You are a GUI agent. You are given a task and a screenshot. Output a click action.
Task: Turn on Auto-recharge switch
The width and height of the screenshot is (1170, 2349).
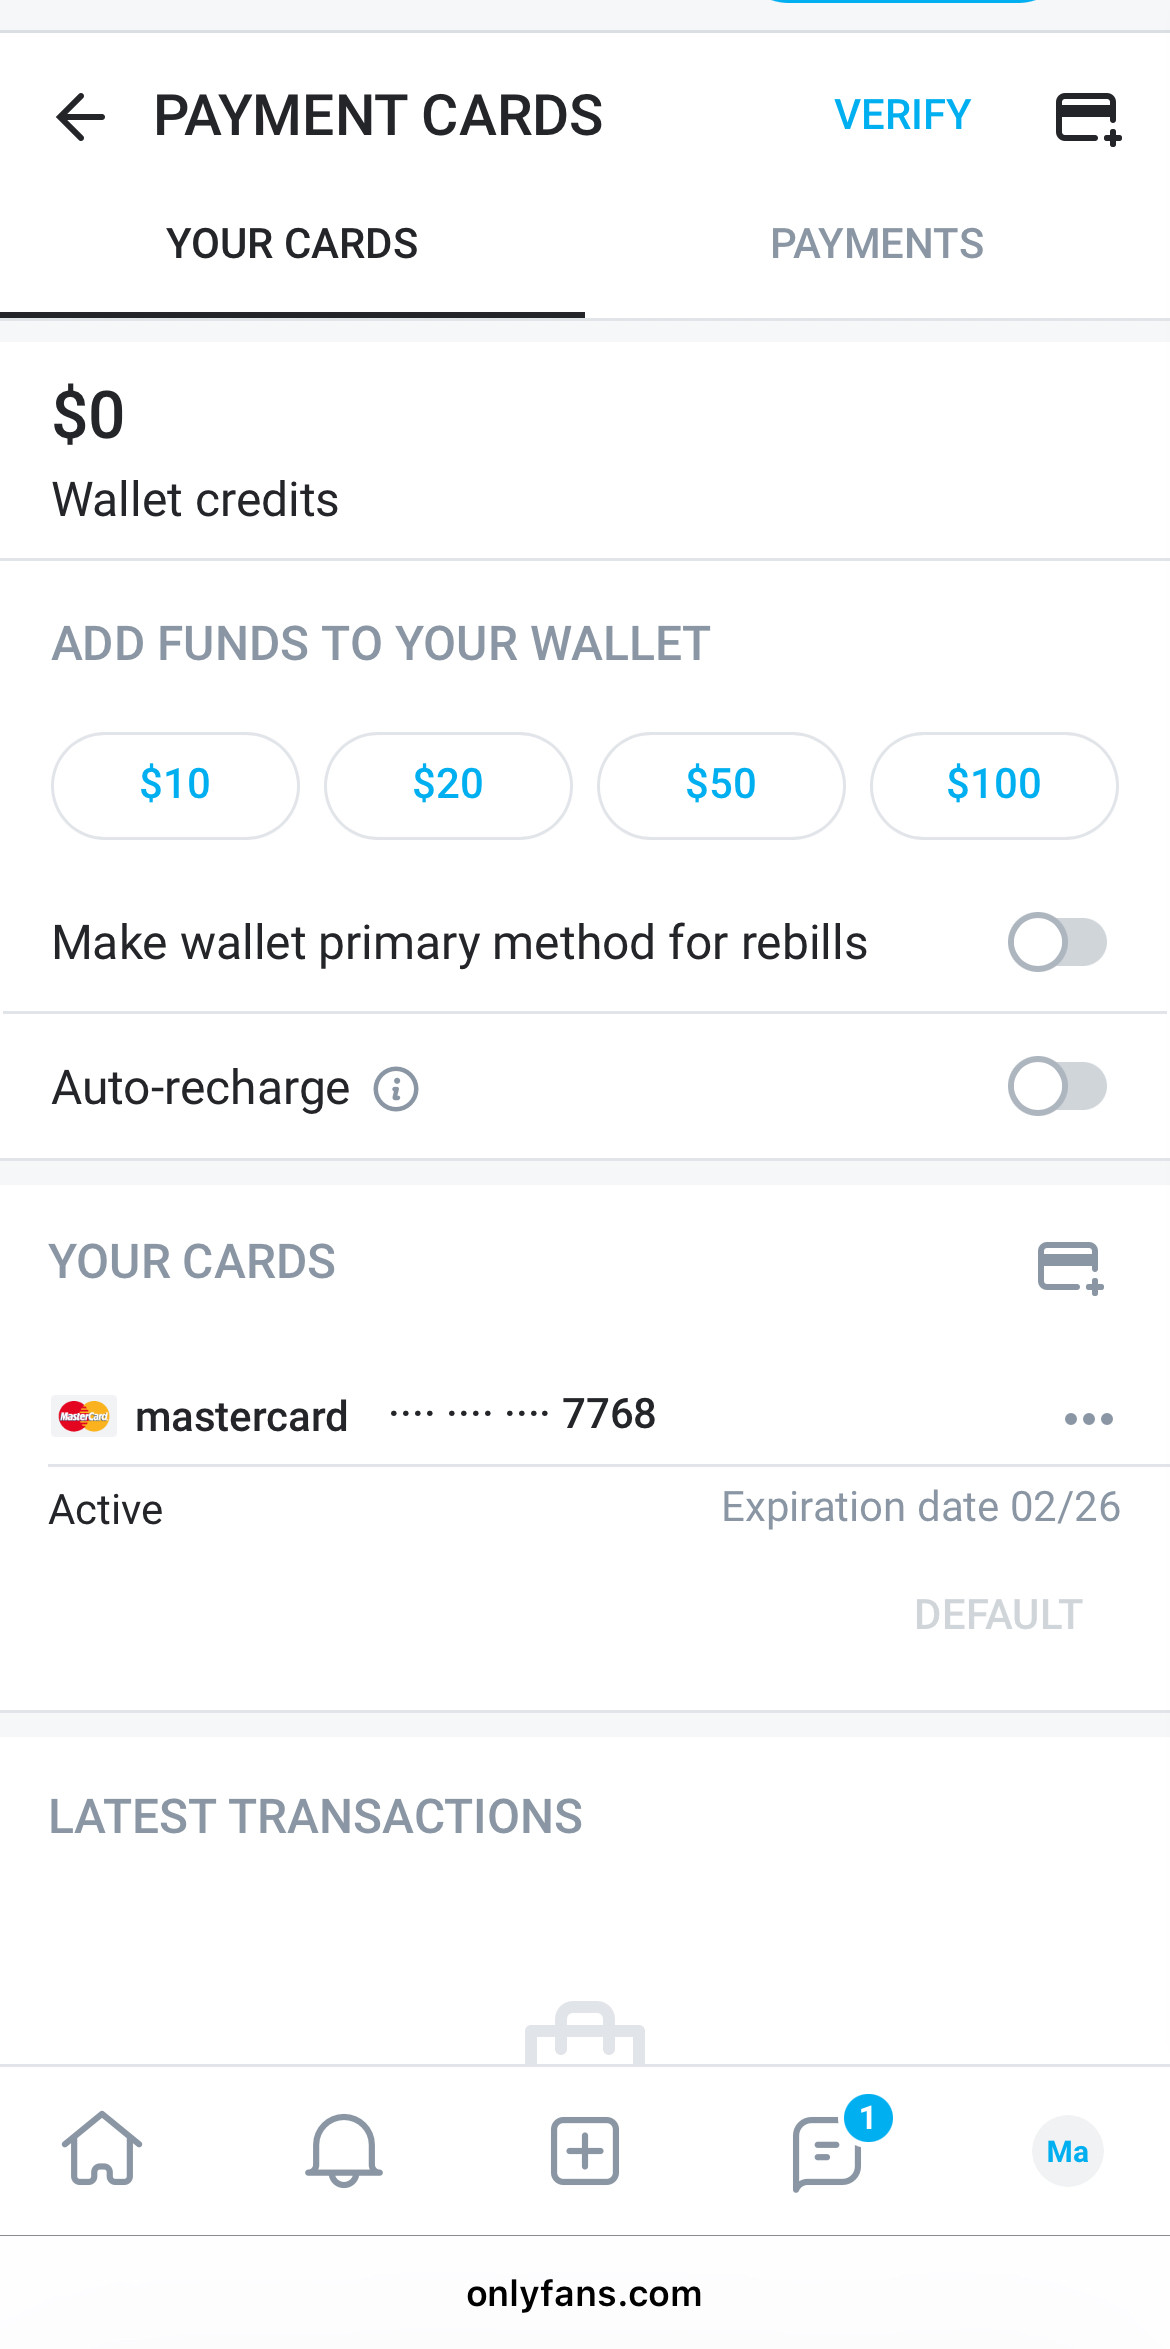tap(1057, 1086)
